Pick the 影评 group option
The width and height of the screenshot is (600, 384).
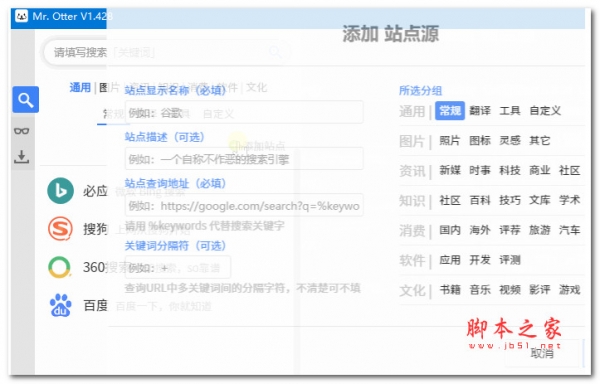click(540, 290)
